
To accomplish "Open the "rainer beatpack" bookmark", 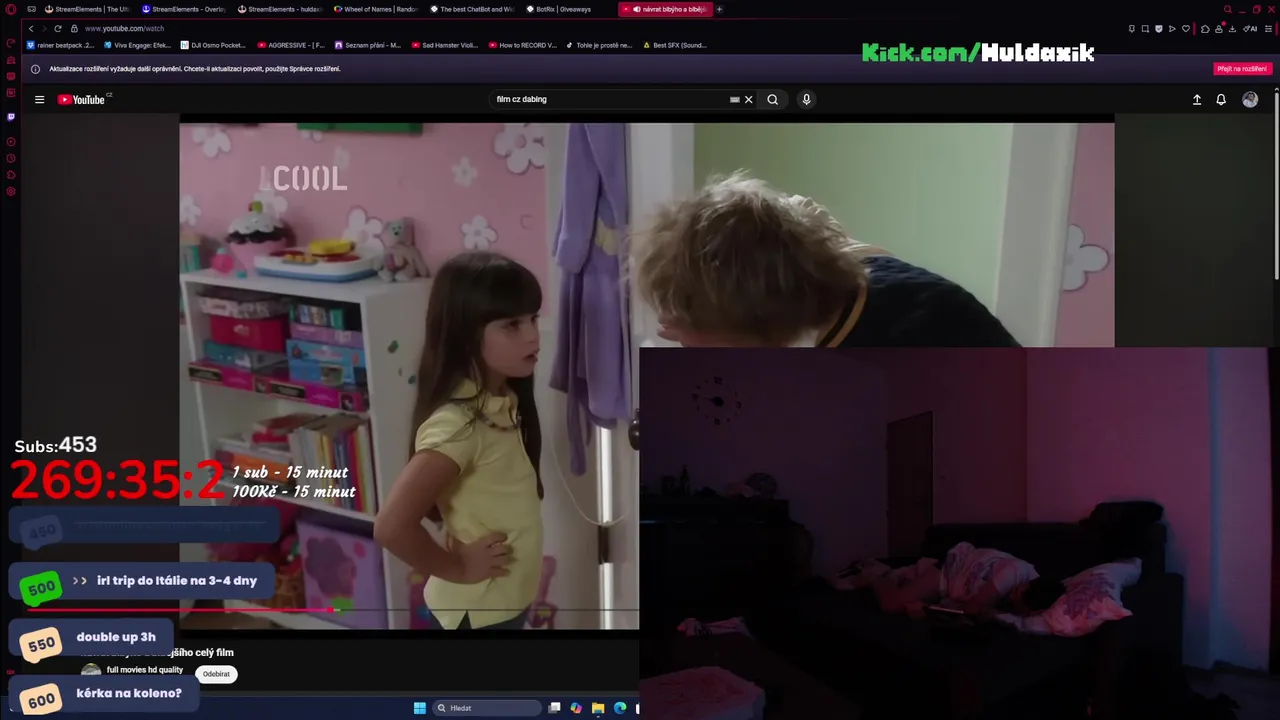I will coord(60,45).
